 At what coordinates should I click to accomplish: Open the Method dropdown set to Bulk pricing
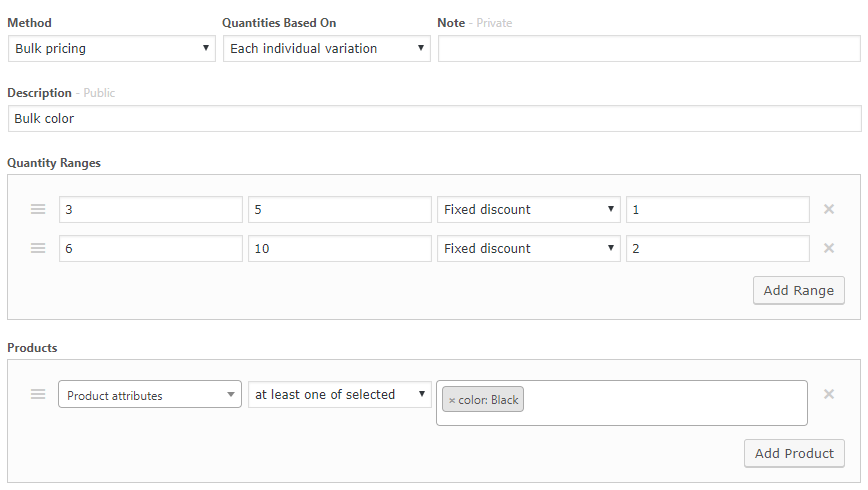pos(112,49)
